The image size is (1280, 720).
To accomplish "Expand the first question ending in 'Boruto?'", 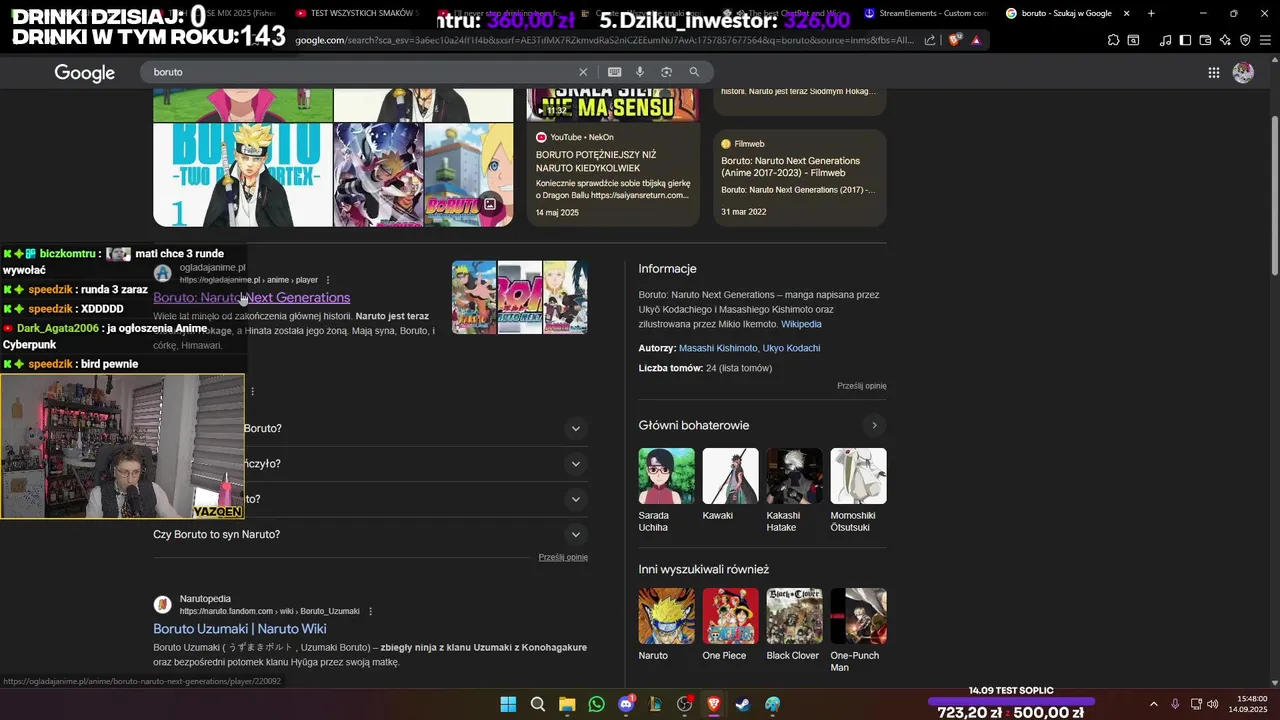I will [x=370, y=428].
